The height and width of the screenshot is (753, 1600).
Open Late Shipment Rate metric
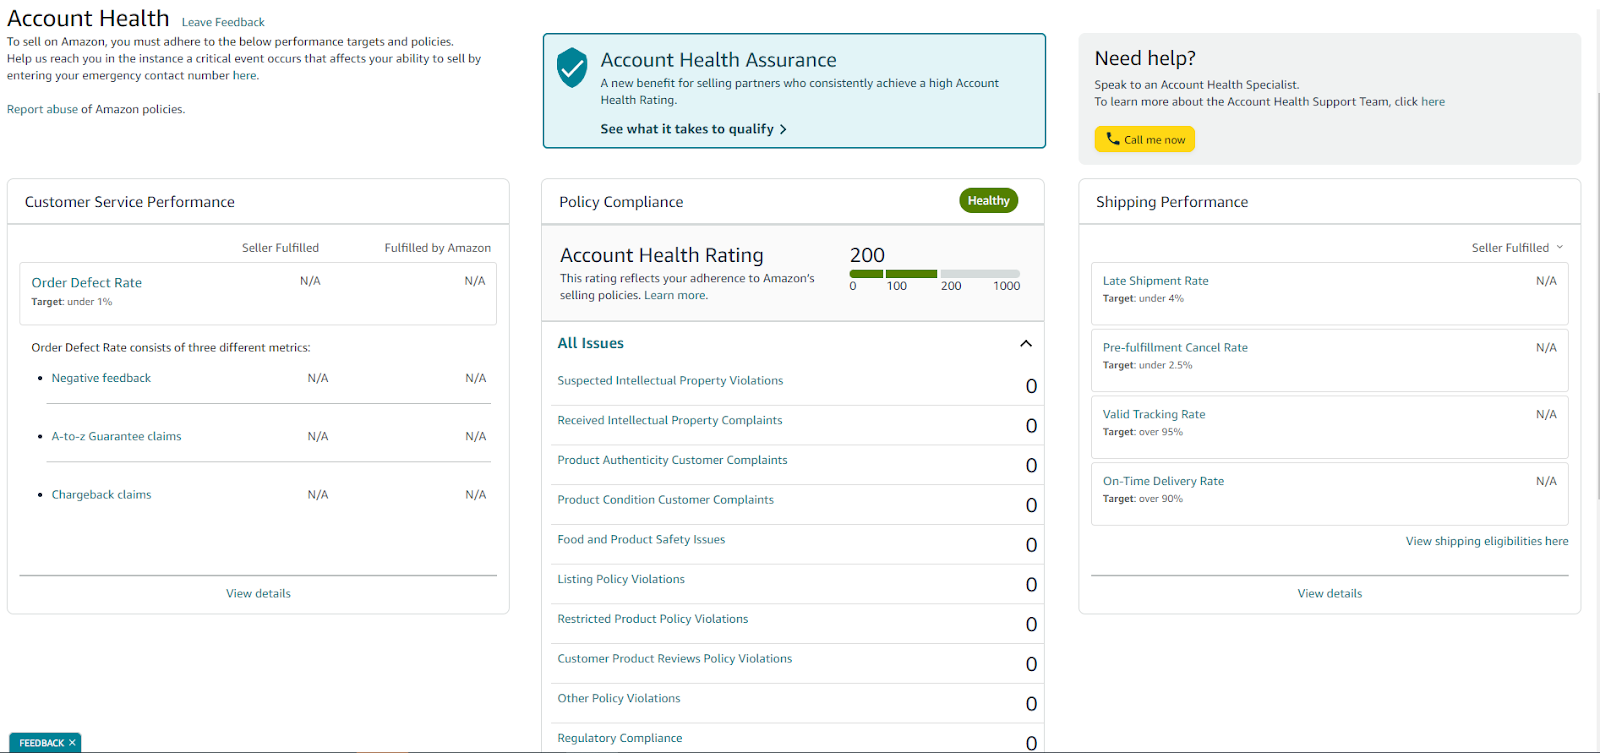[x=1155, y=281]
